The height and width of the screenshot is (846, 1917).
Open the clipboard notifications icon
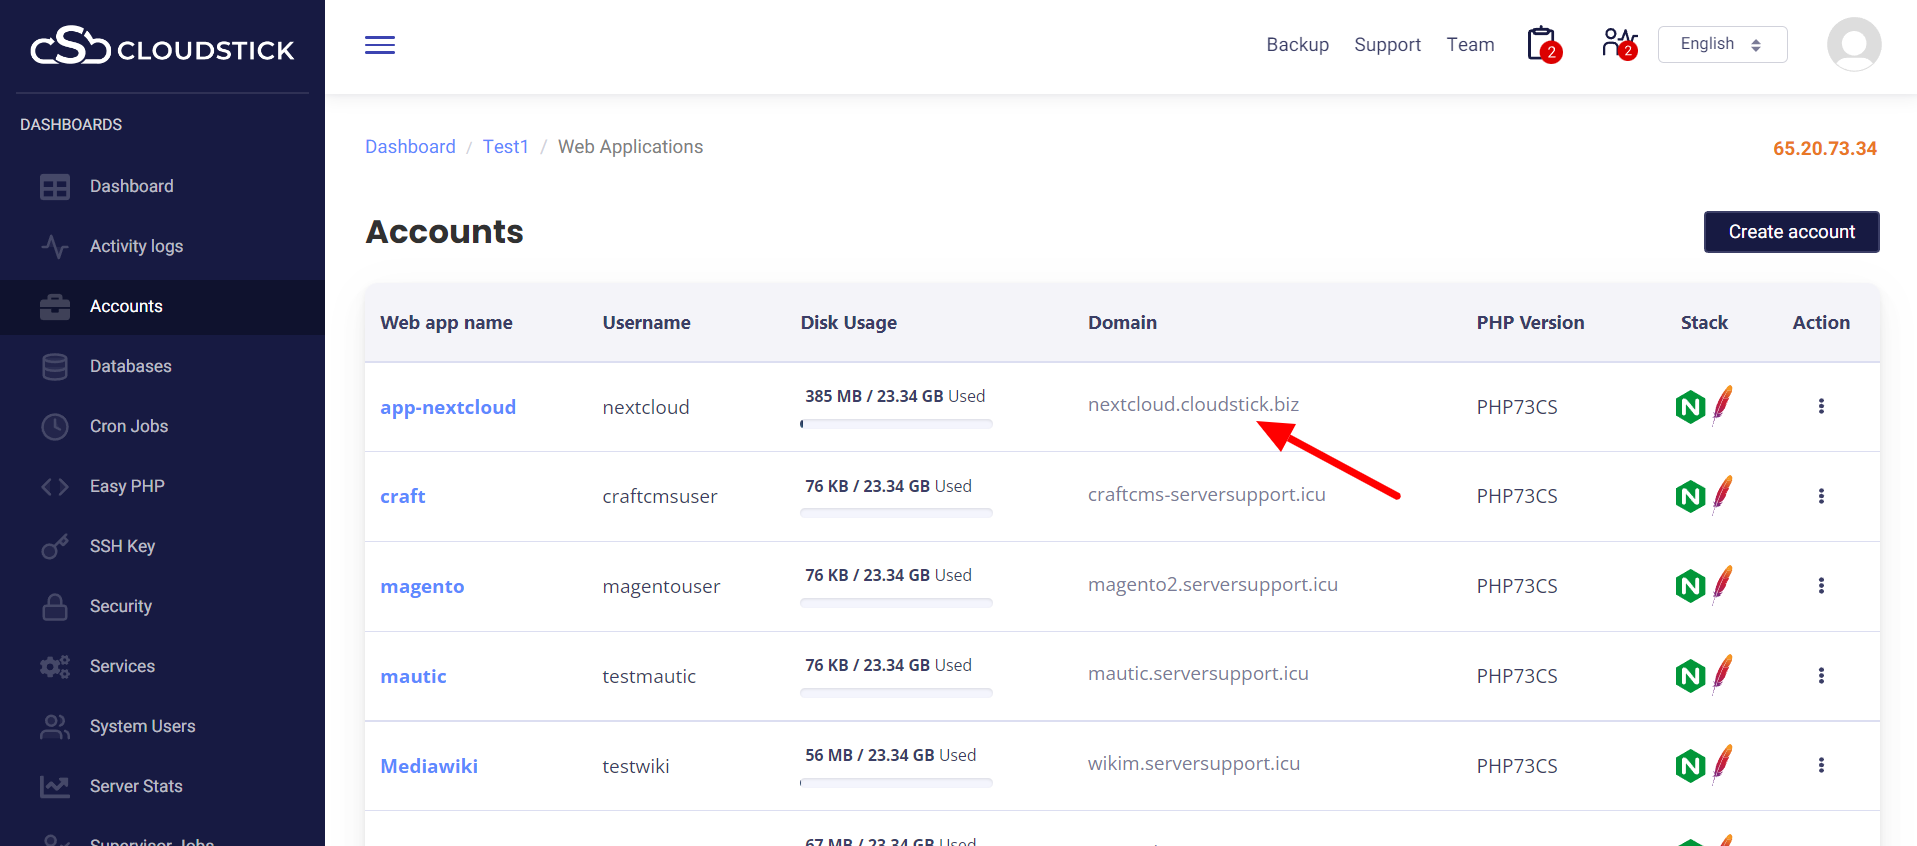coord(1542,45)
